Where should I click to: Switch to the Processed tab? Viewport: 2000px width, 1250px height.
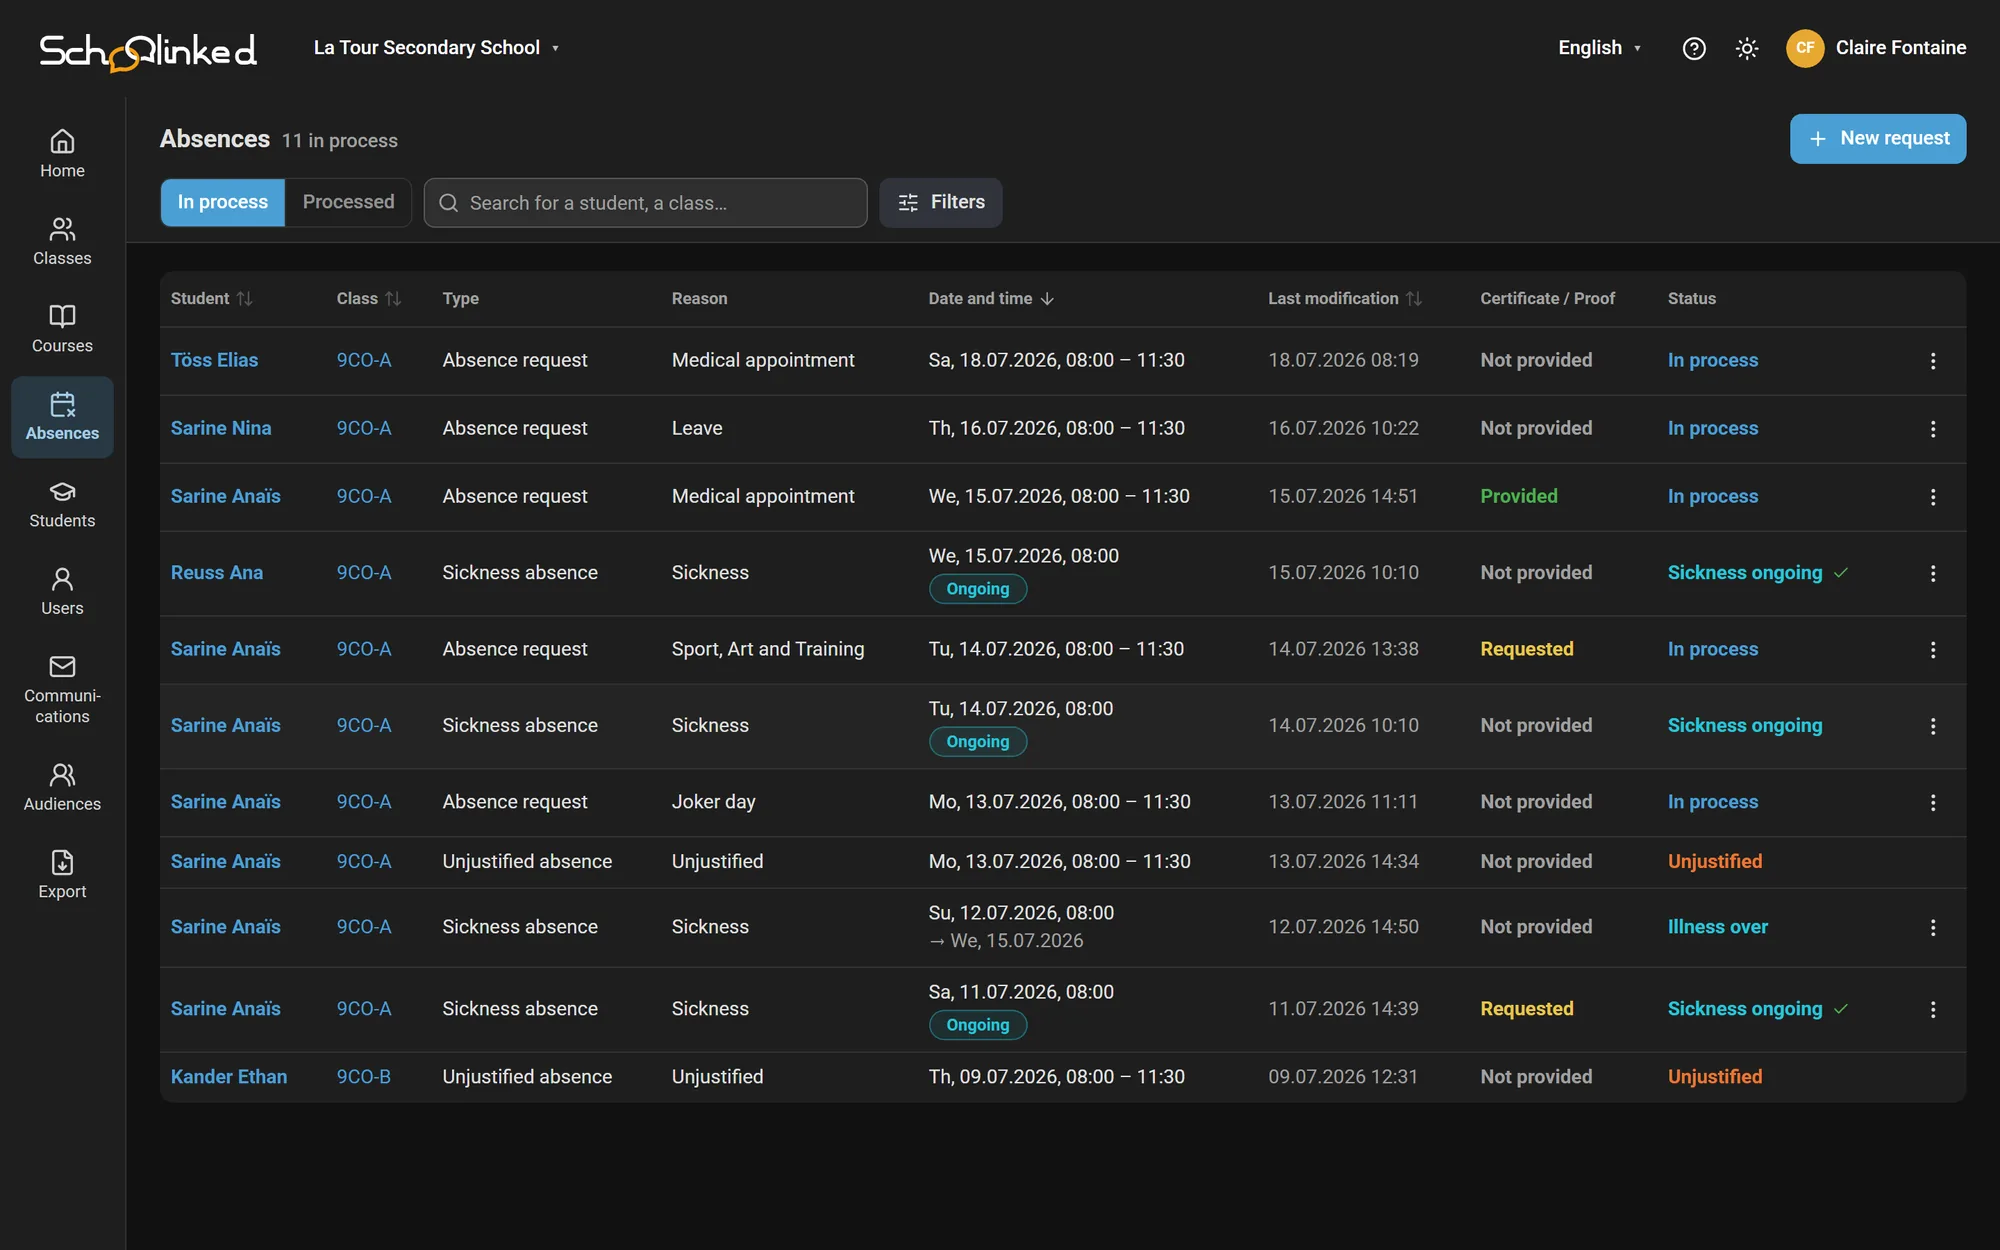[348, 203]
